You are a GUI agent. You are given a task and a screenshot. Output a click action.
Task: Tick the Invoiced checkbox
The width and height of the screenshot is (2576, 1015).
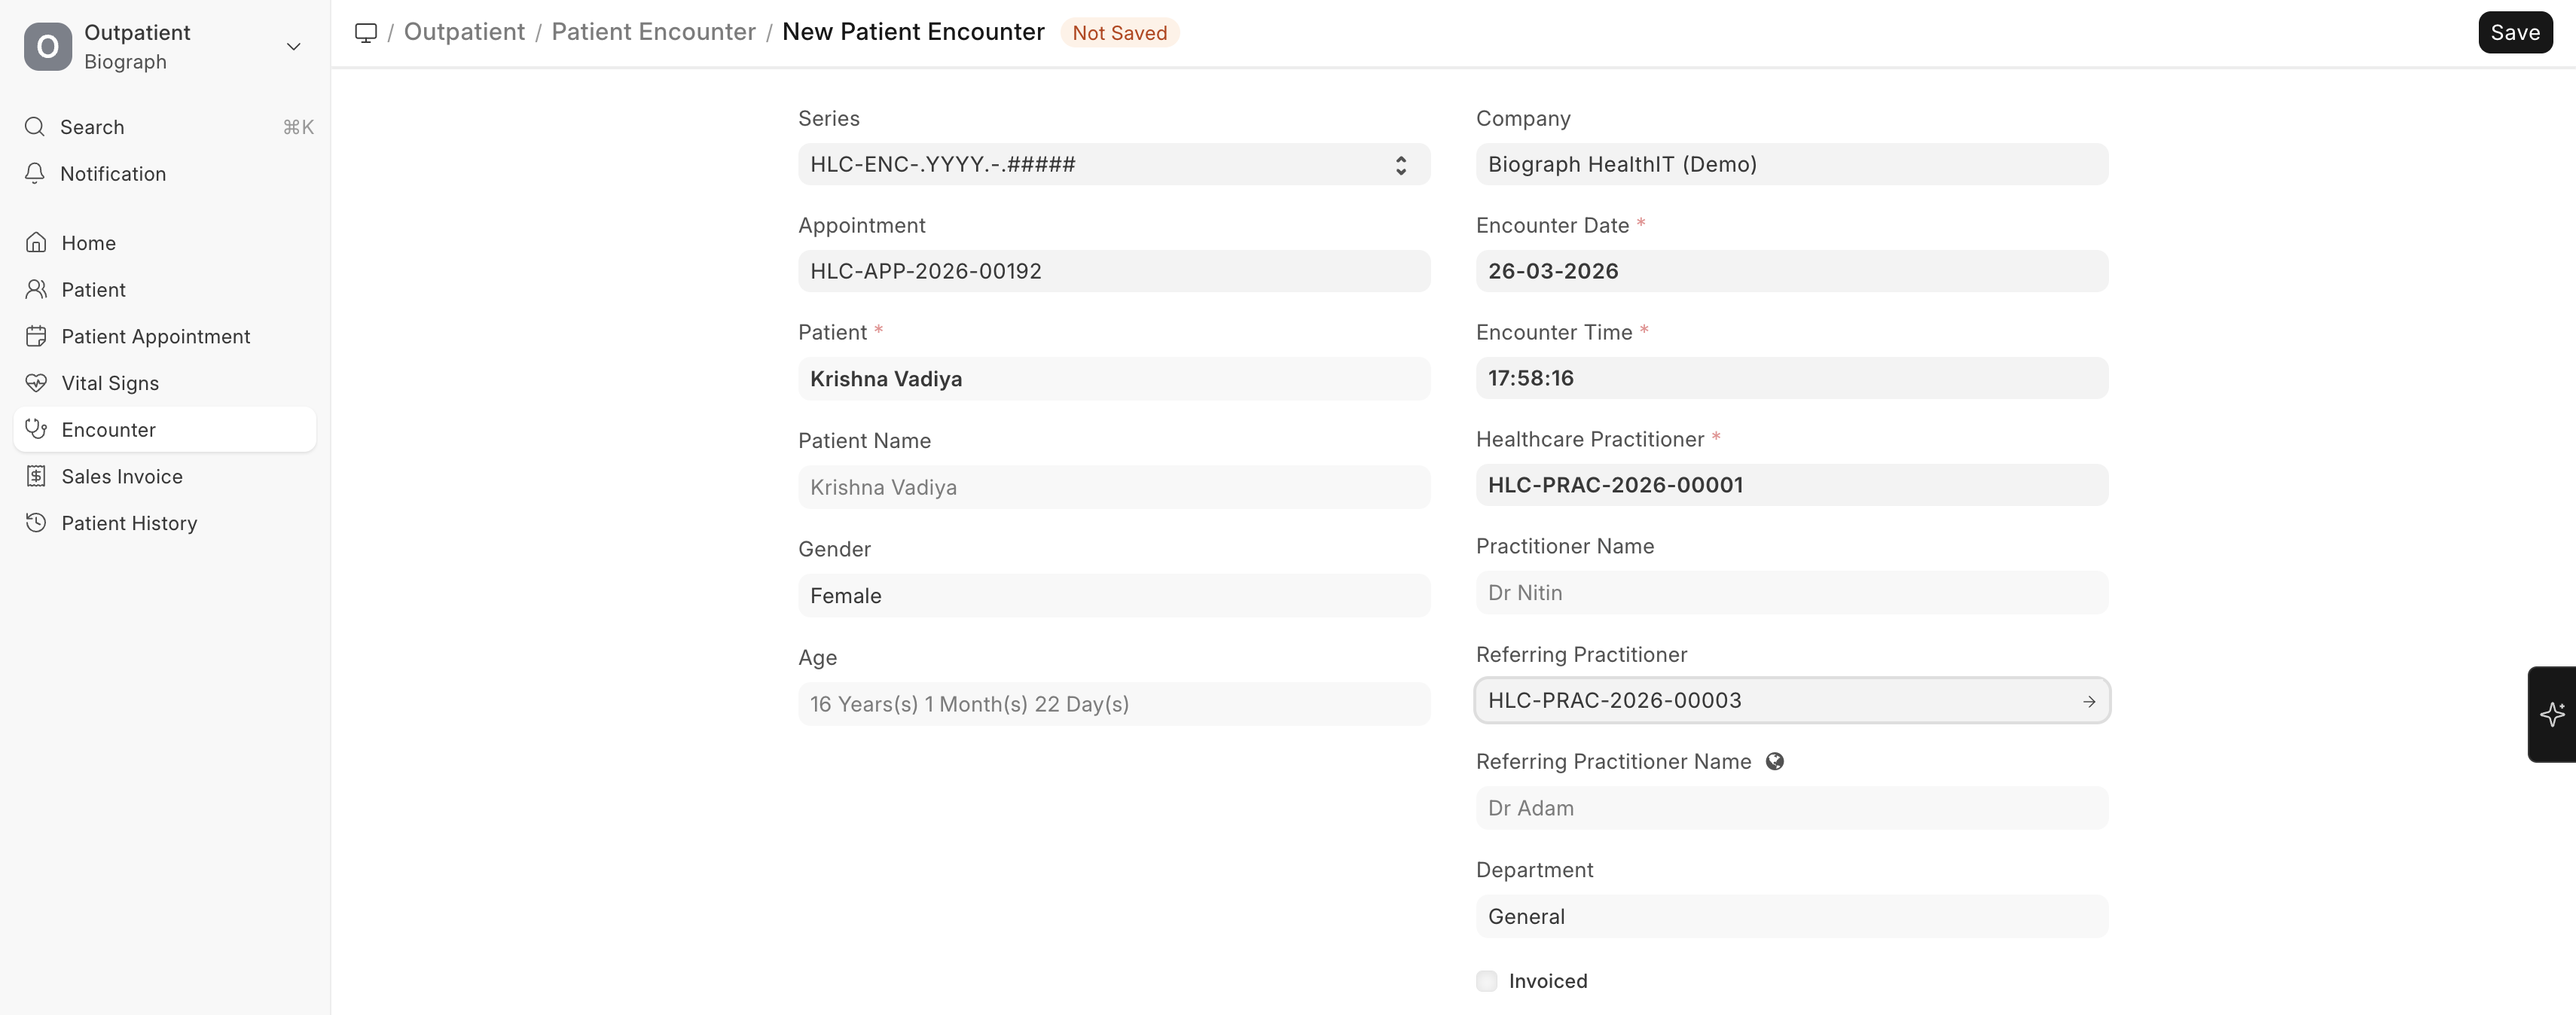1487,981
